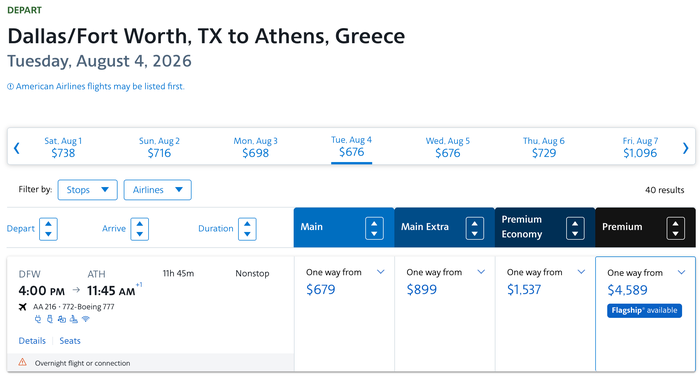This screenshot has height=377, width=700.
Task: Click the power outlet amenity icon
Action: coord(38,319)
